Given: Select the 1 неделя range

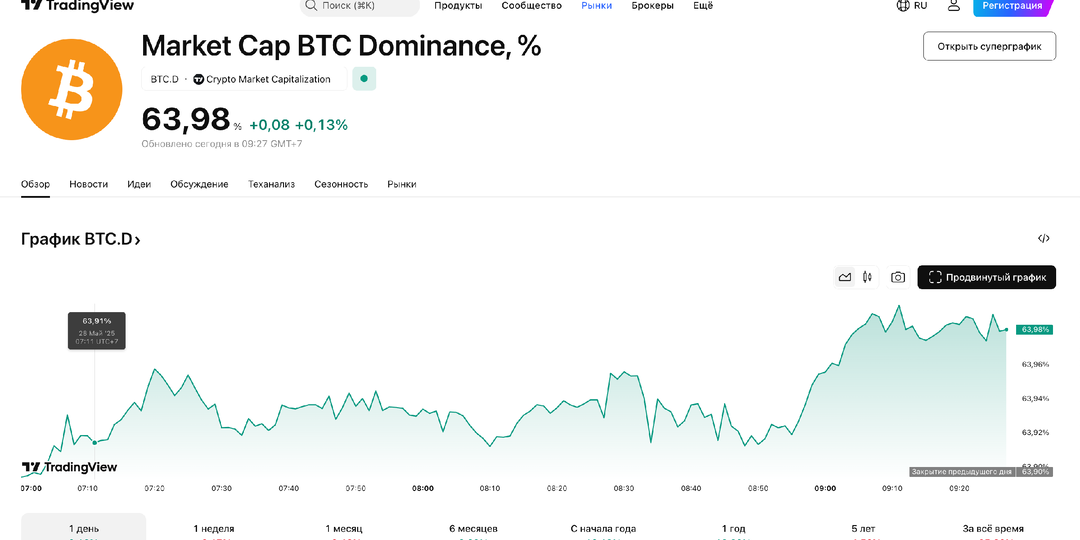Looking at the screenshot, I should pos(214,528).
